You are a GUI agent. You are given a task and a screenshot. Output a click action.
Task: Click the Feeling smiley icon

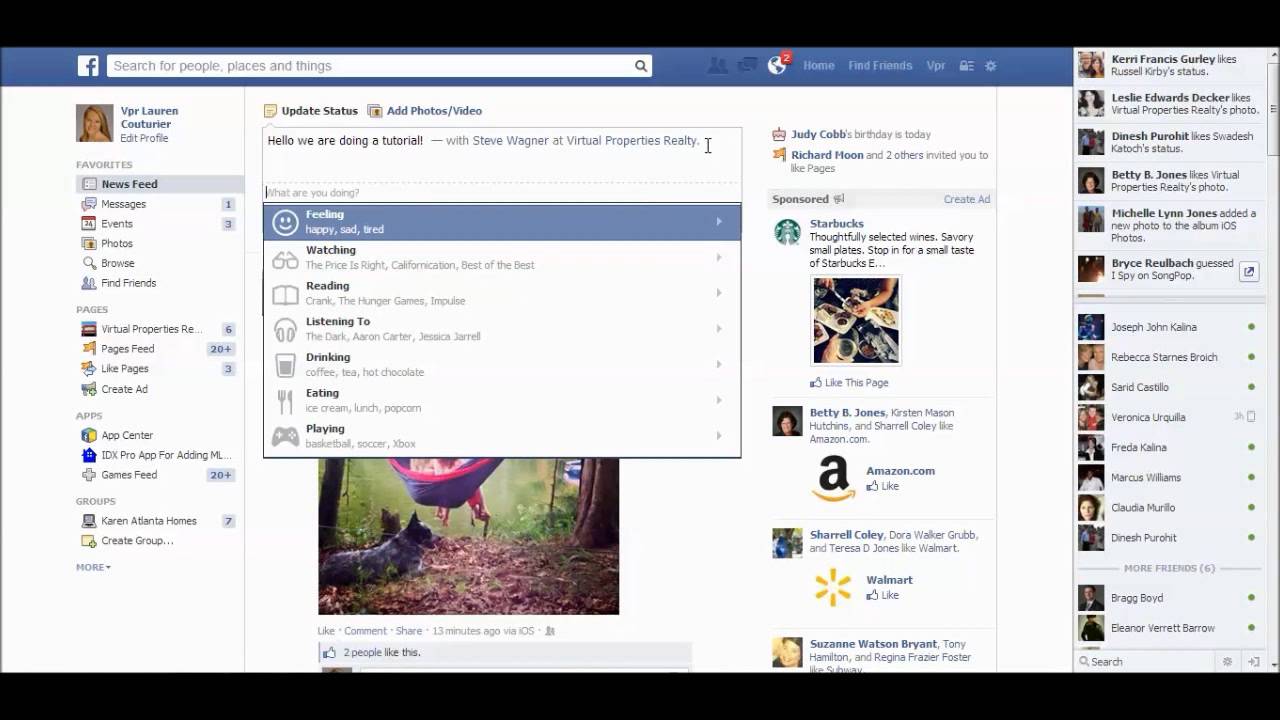tap(285, 222)
